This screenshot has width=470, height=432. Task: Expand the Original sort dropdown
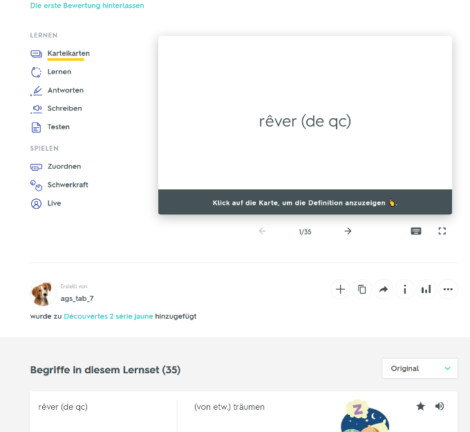[420, 368]
